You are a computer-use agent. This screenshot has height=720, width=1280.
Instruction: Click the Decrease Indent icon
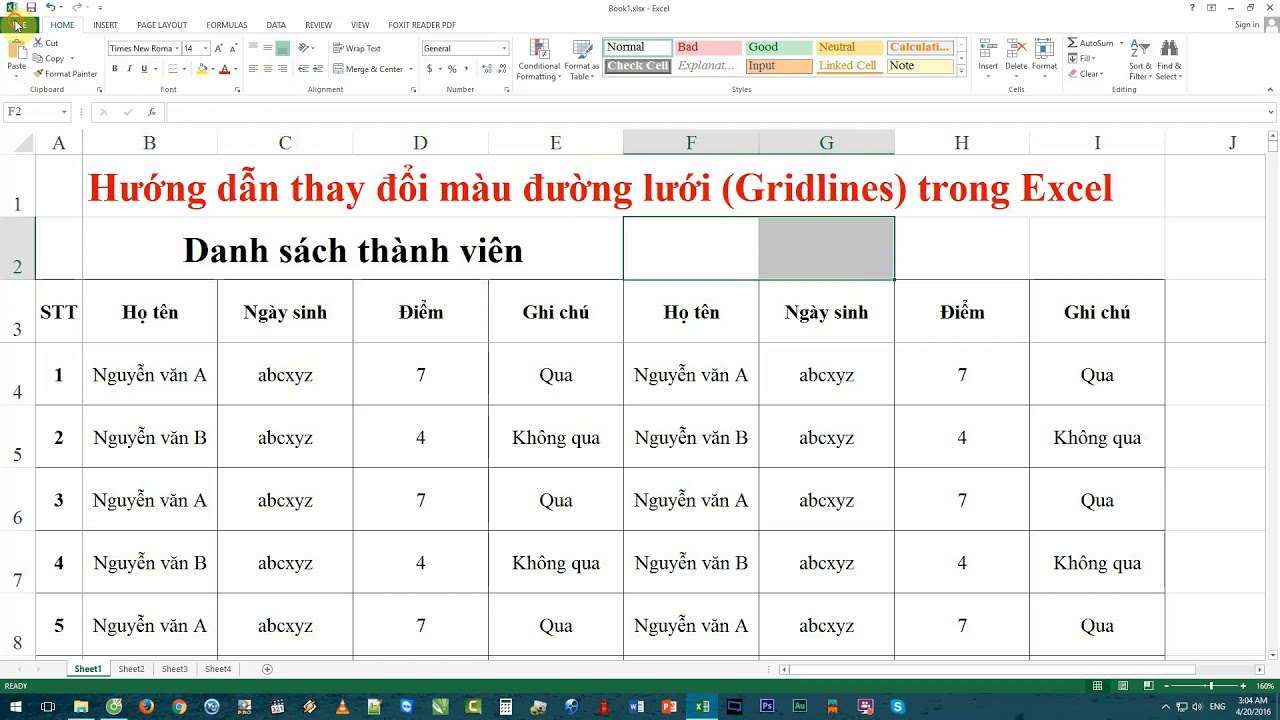pyautogui.click(x=304, y=69)
